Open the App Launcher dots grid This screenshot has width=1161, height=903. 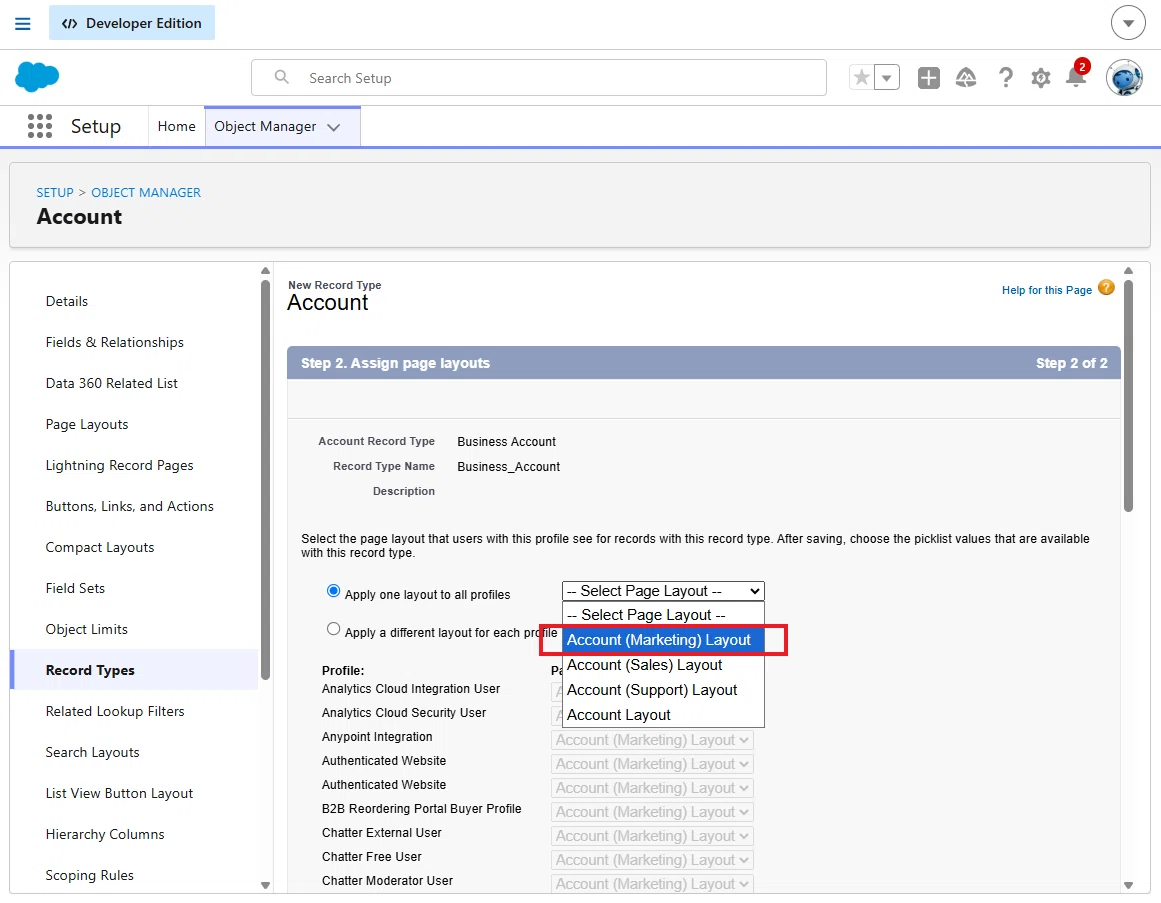[x=40, y=126]
